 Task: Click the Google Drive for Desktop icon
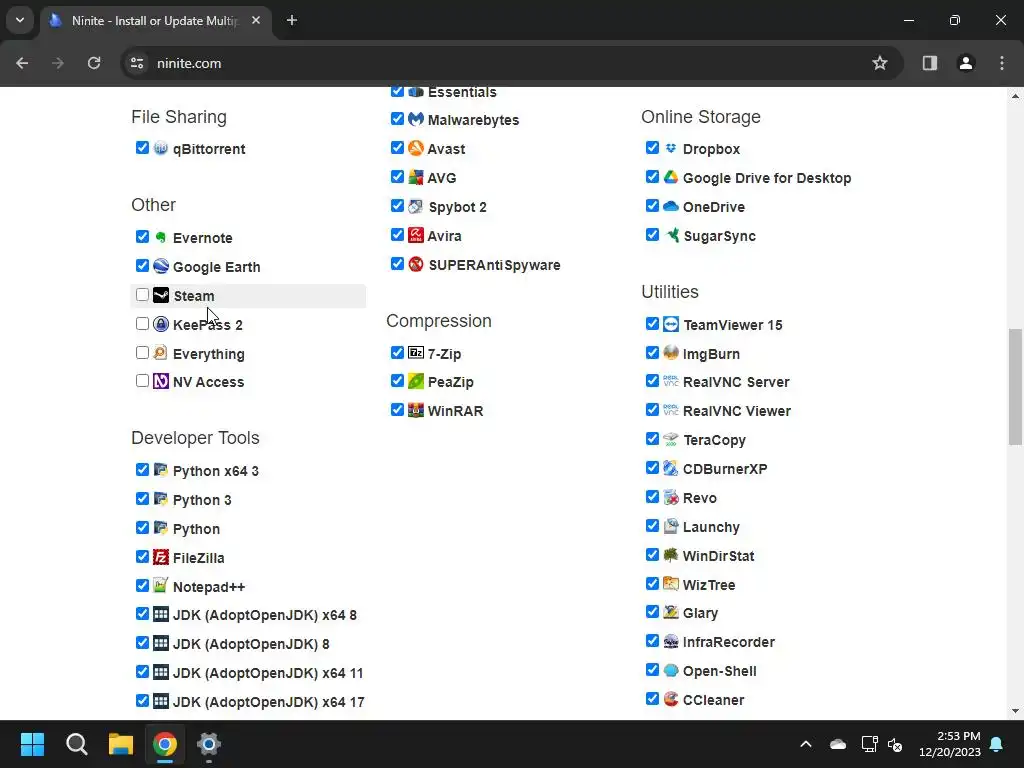pyautogui.click(x=671, y=177)
